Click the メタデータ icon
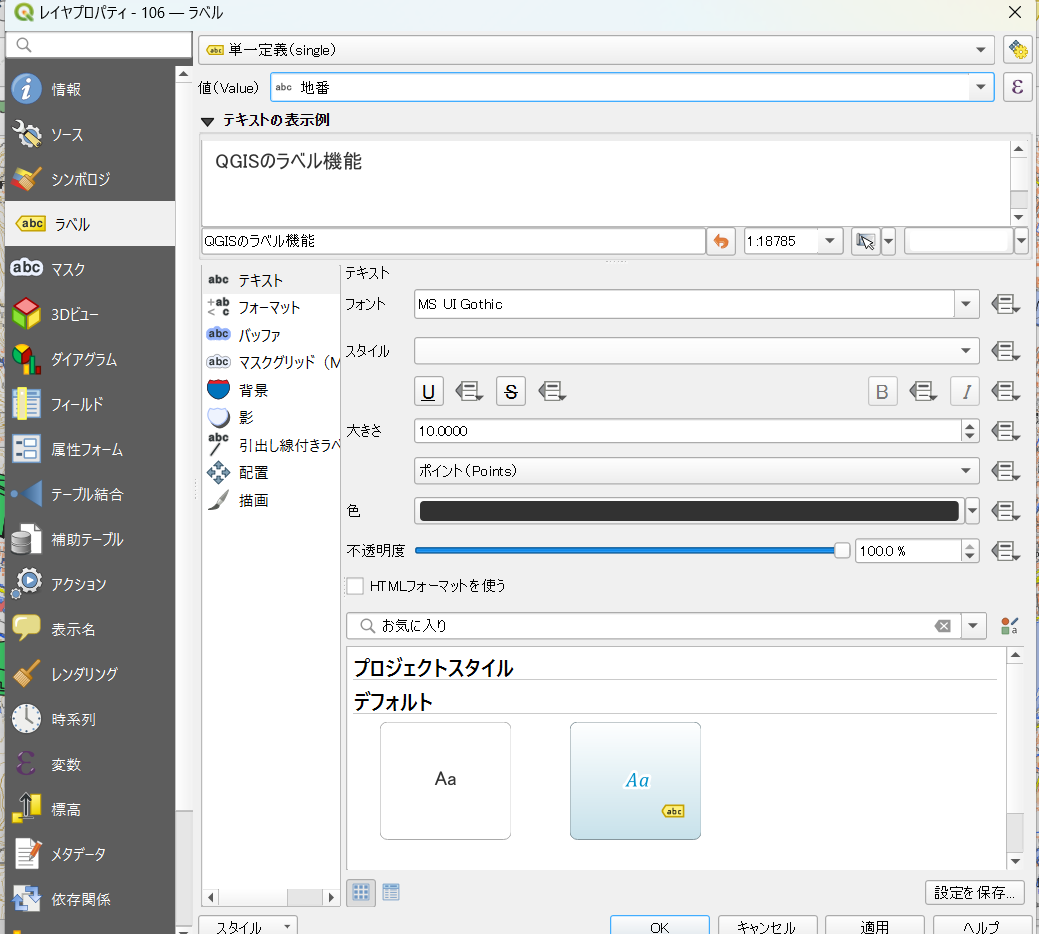 tap(26, 853)
